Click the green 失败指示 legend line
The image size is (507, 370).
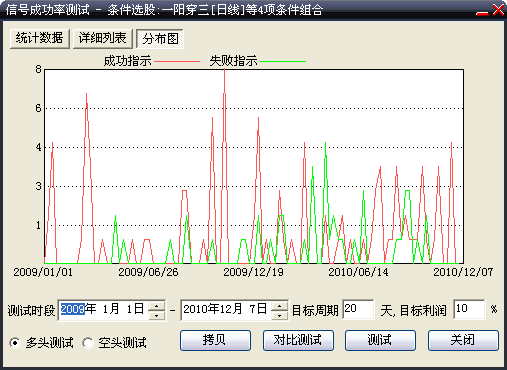[x=283, y=61]
